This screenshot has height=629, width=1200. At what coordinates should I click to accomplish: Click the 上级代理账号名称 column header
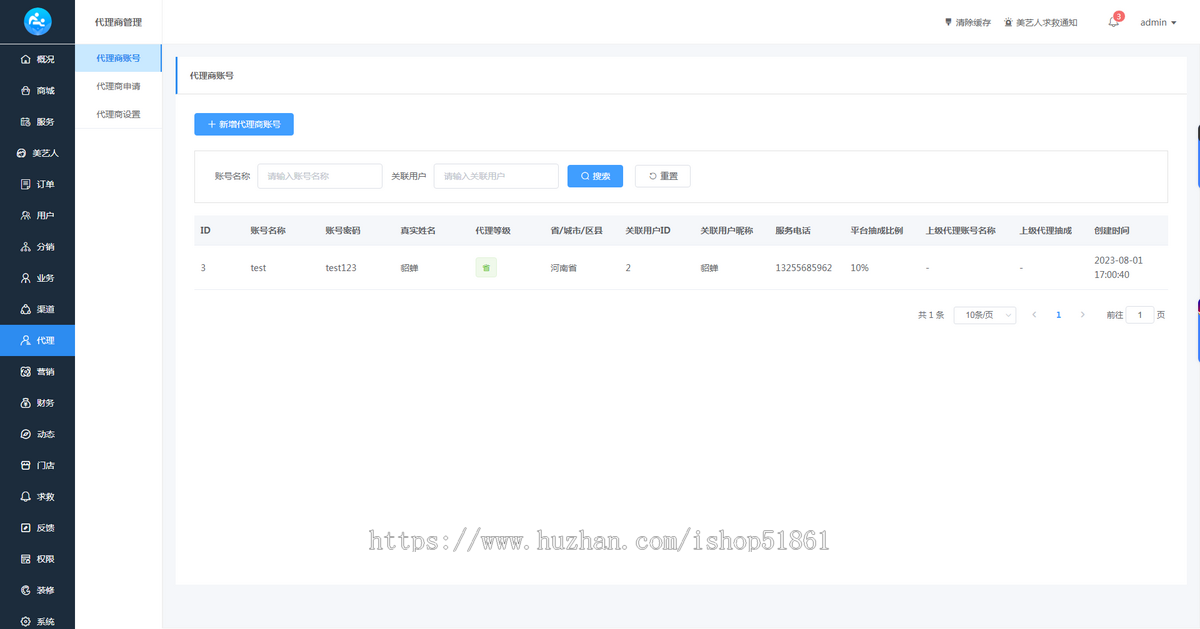[960, 230]
